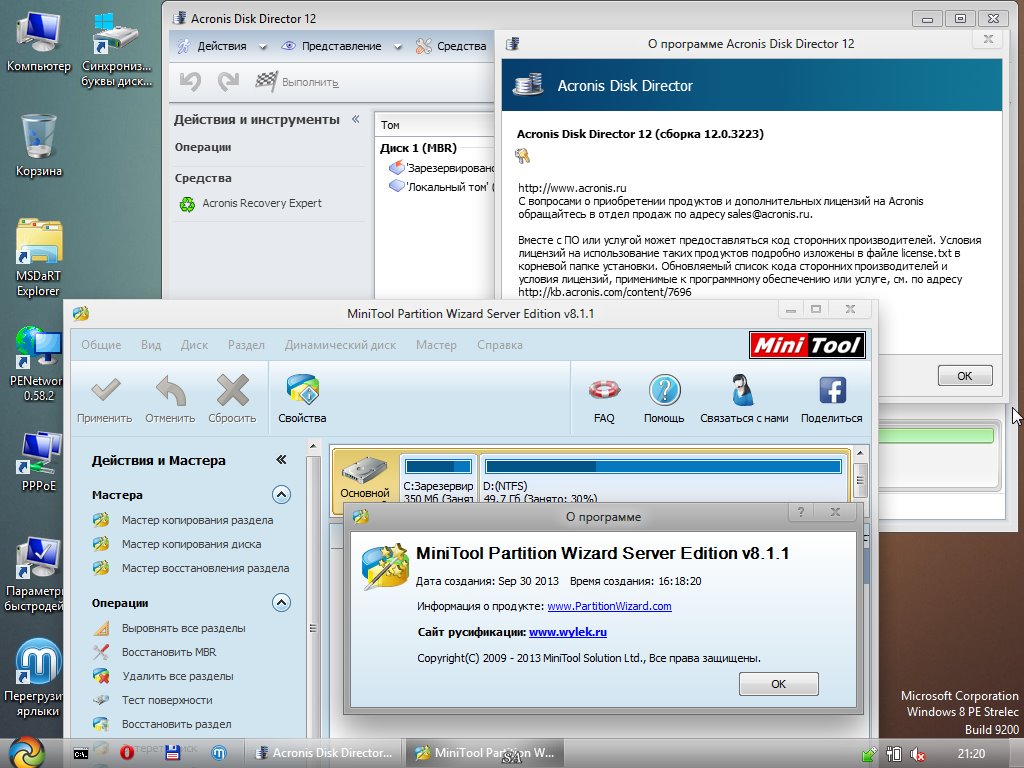Open the Справка menu in MiniTool
1024x768 pixels.
(x=500, y=345)
